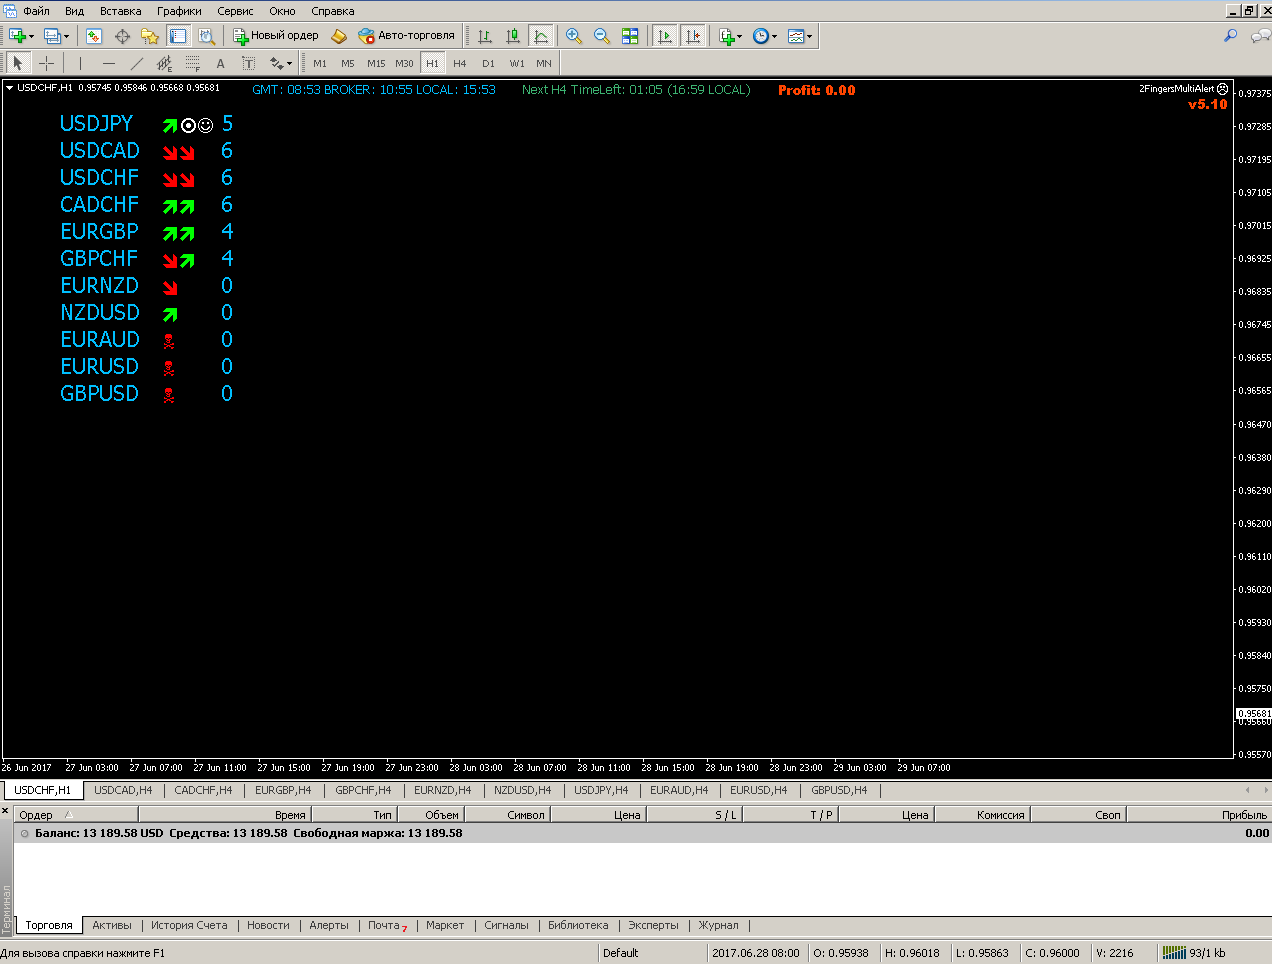Select the M5 timeframe
Screen dimensions: 1272x965
click(348, 63)
